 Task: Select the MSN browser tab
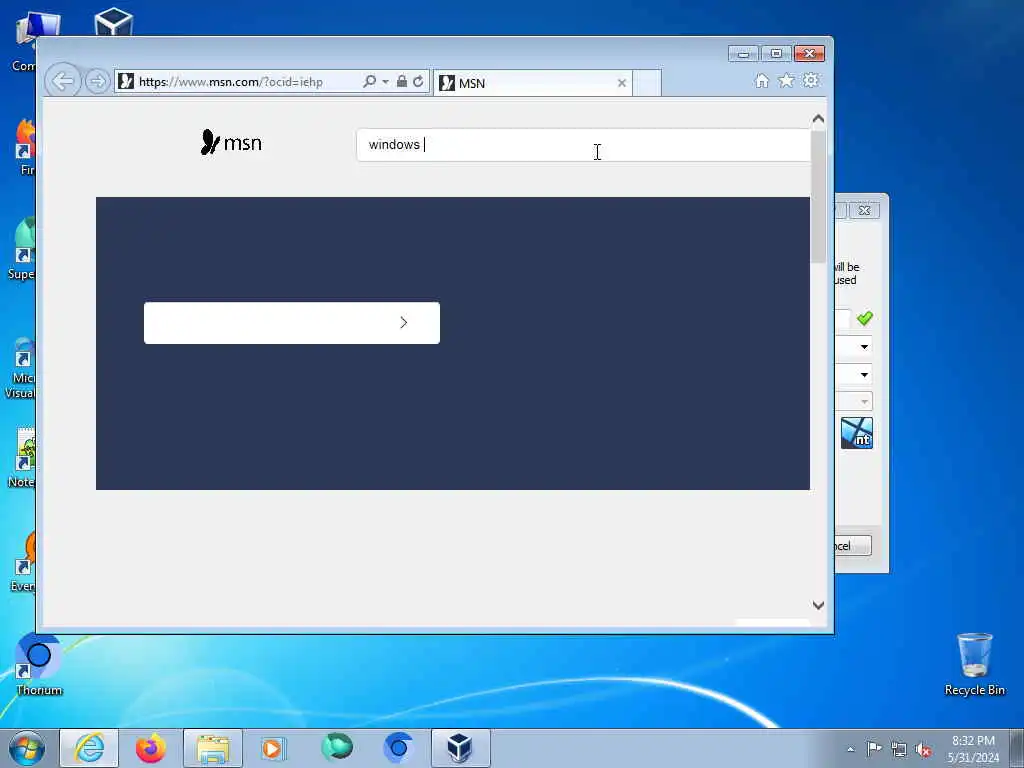click(533, 83)
